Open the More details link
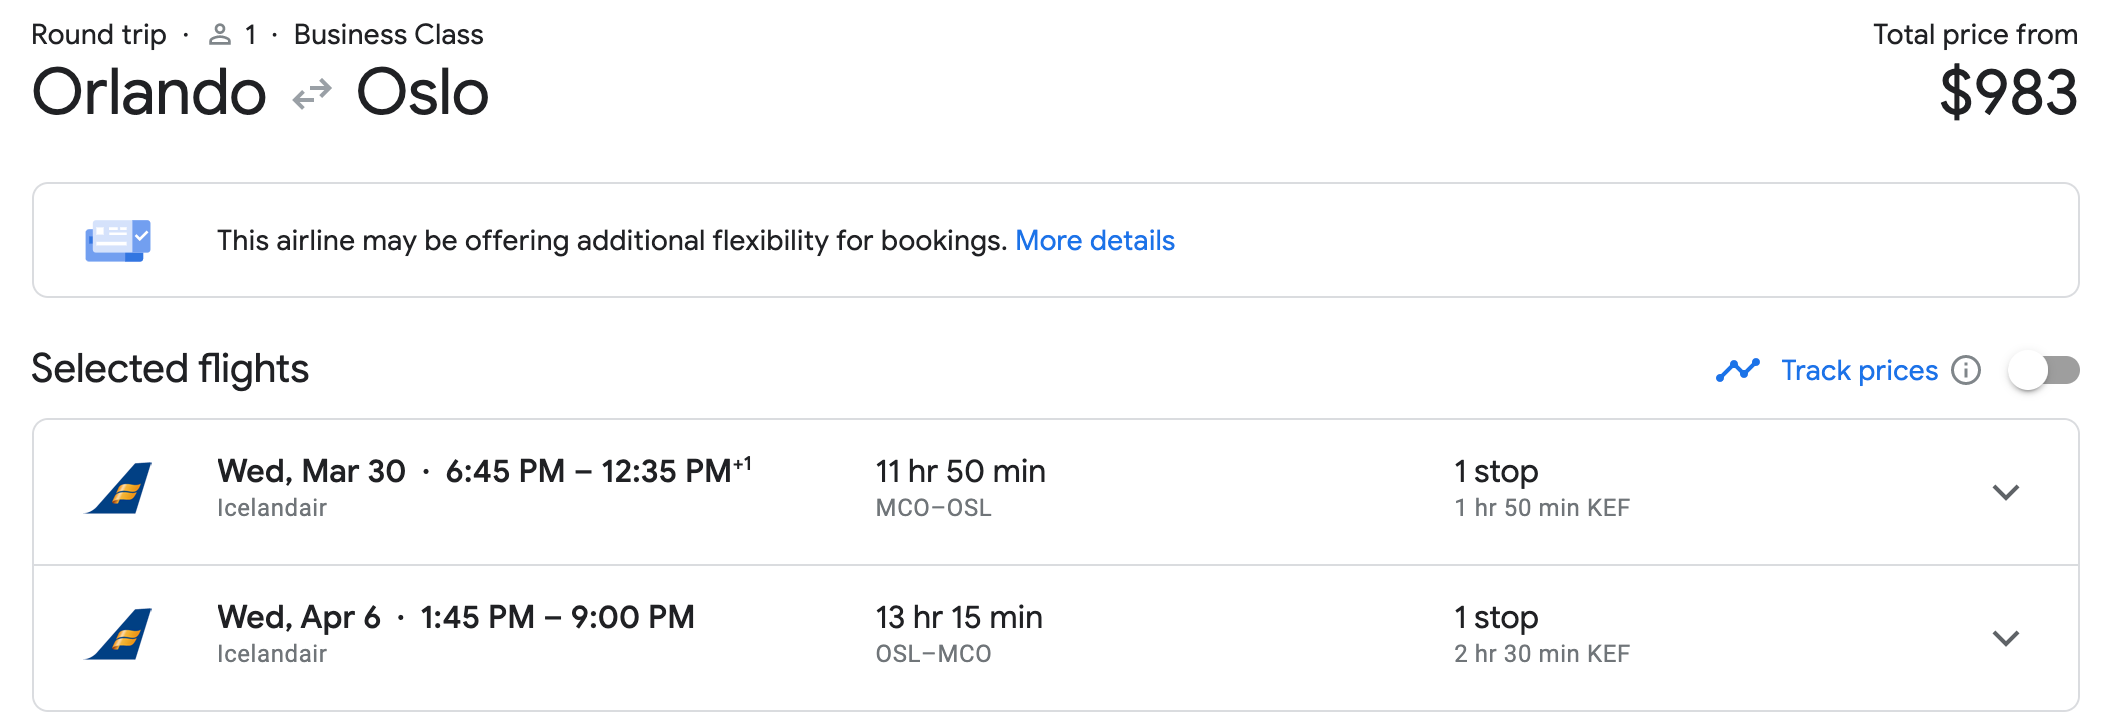This screenshot has height=720, width=2102. 1095,241
